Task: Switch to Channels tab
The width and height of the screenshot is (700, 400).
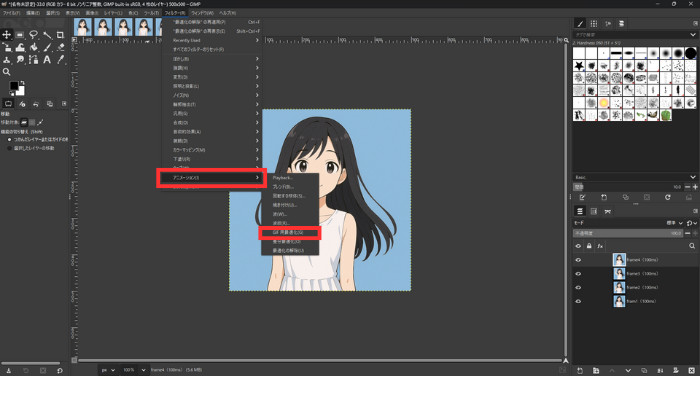Action: coord(594,212)
